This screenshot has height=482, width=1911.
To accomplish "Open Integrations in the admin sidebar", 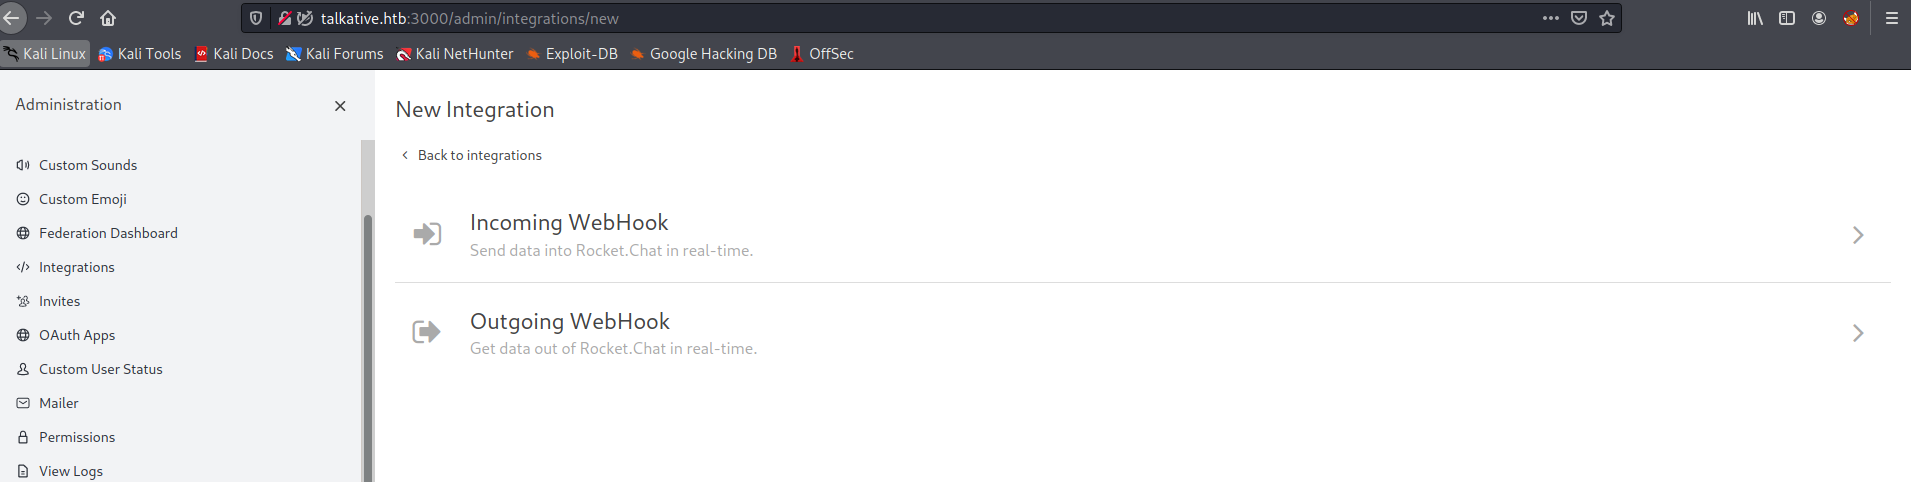I will (x=76, y=267).
